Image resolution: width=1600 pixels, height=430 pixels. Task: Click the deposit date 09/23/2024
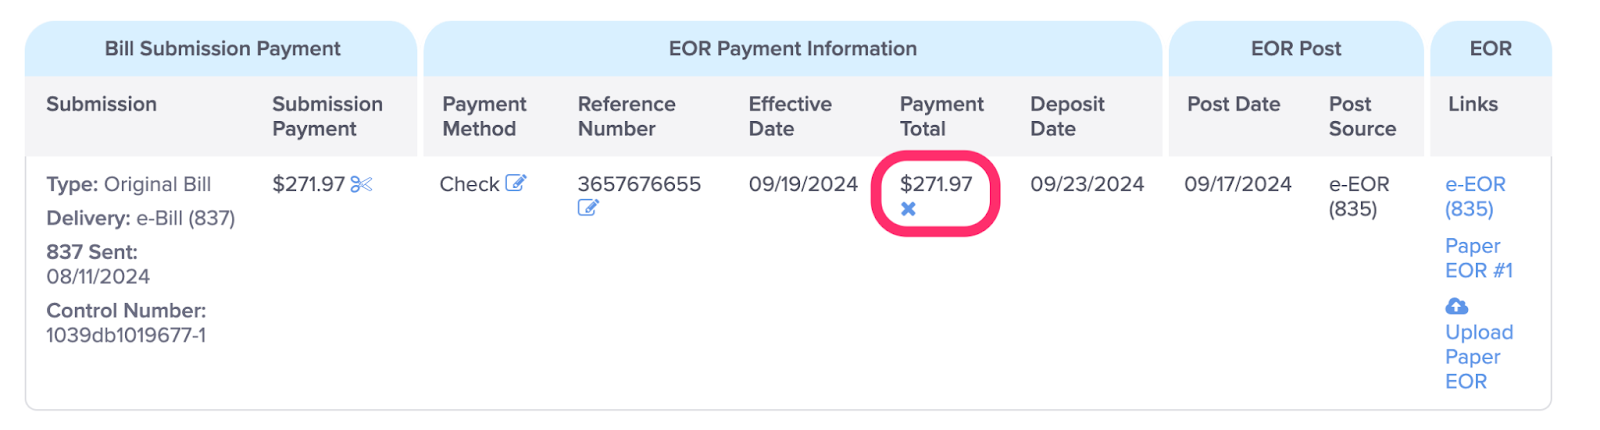click(1087, 184)
